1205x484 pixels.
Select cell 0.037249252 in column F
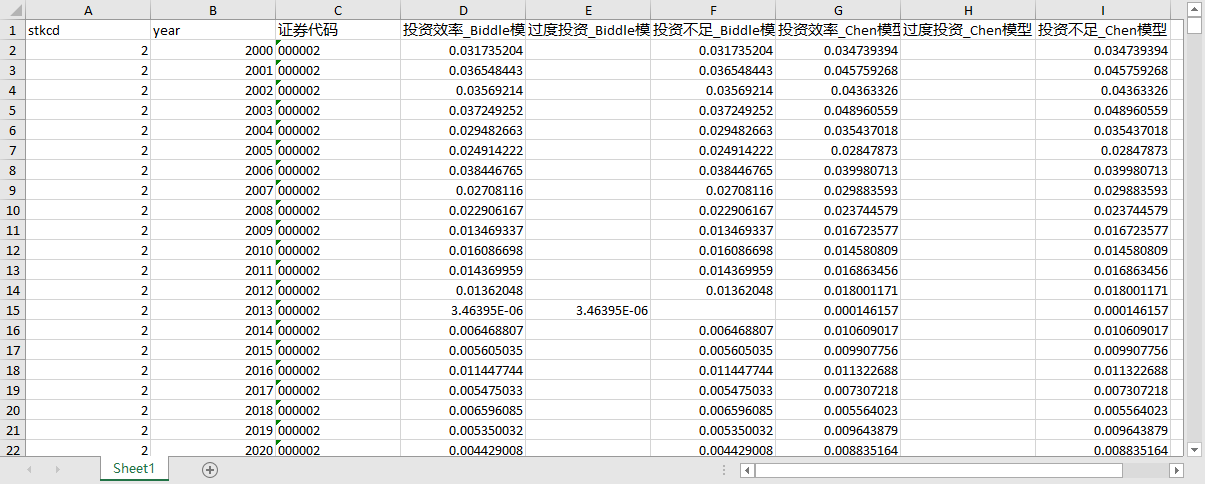(x=713, y=110)
